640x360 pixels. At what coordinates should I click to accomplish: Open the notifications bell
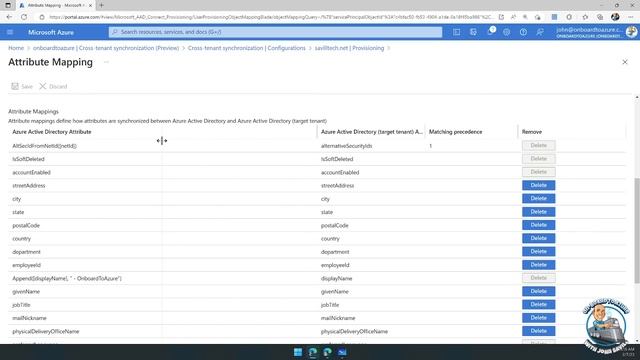pyautogui.click(x=490, y=32)
